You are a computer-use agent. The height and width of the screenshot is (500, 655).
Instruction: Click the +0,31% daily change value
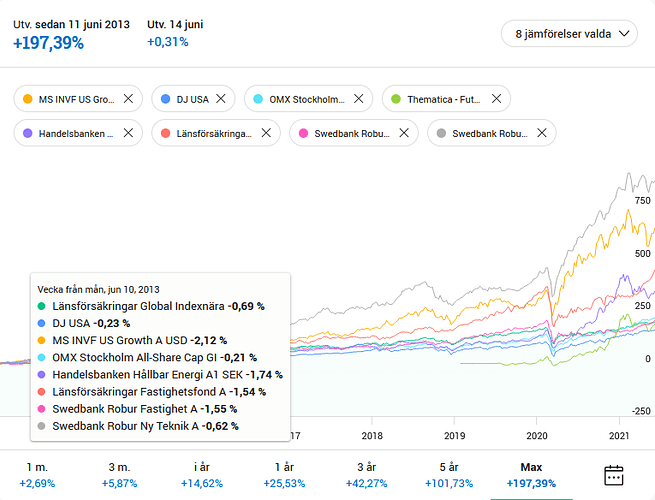click(168, 42)
